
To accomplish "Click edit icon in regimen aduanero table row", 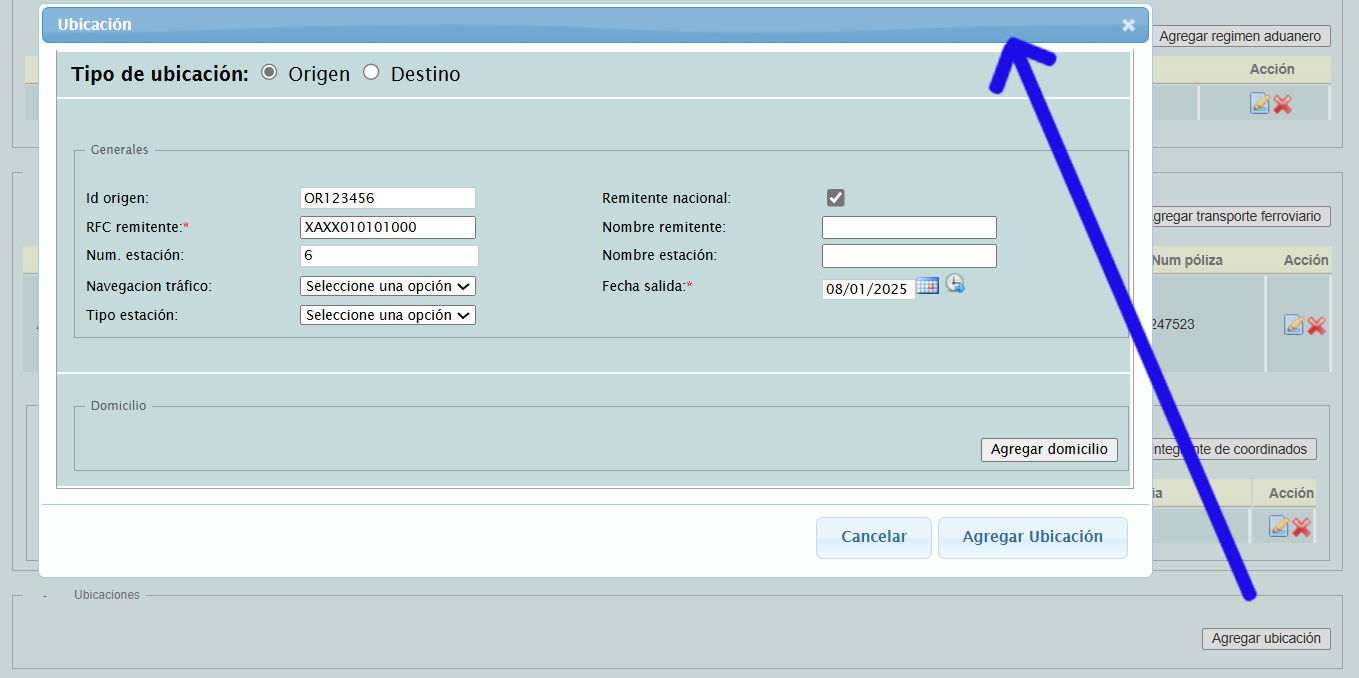I will pos(1259,103).
